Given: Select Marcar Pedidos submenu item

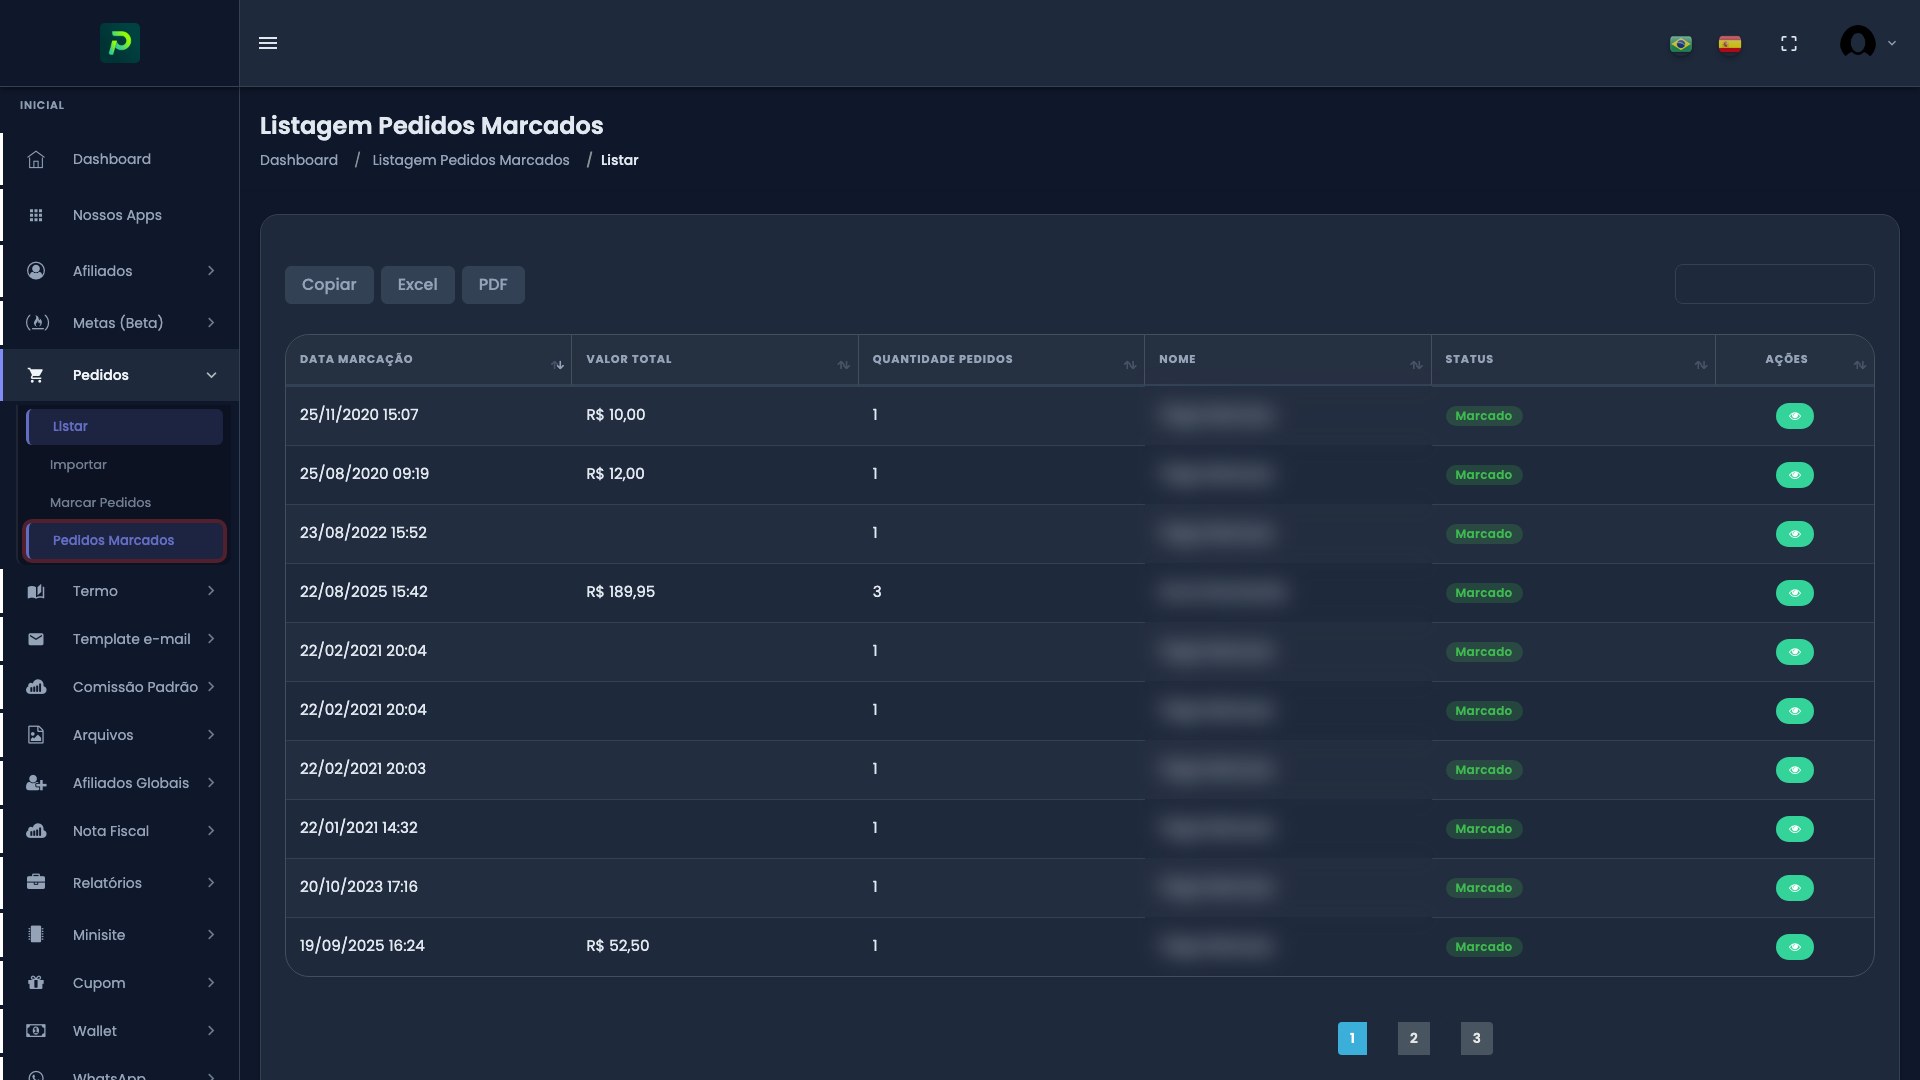Looking at the screenshot, I should 100,503.
